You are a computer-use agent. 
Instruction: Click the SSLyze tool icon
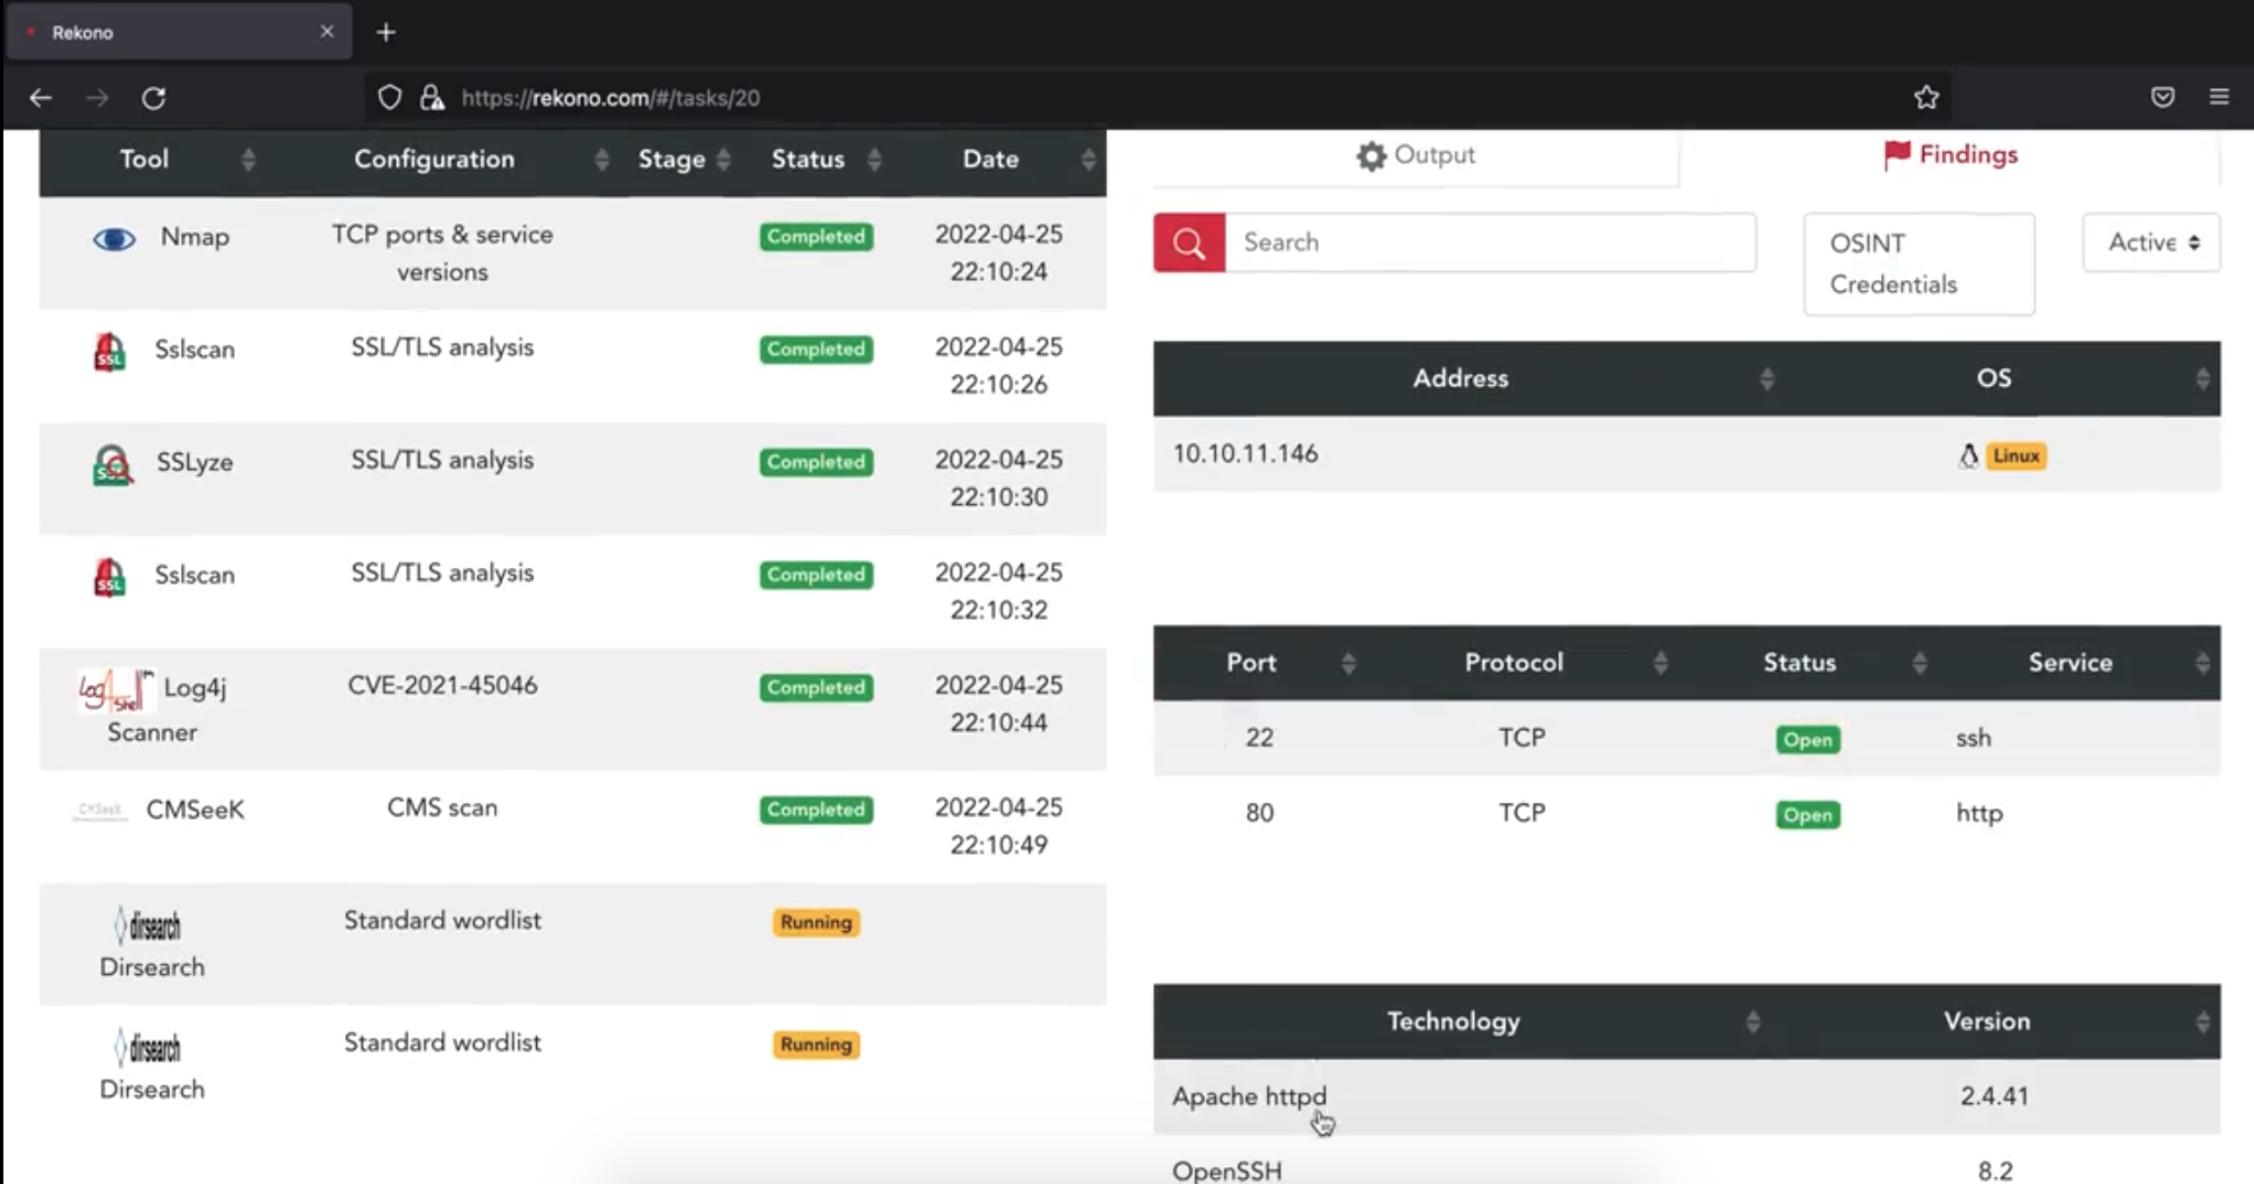tap(112, 464)
